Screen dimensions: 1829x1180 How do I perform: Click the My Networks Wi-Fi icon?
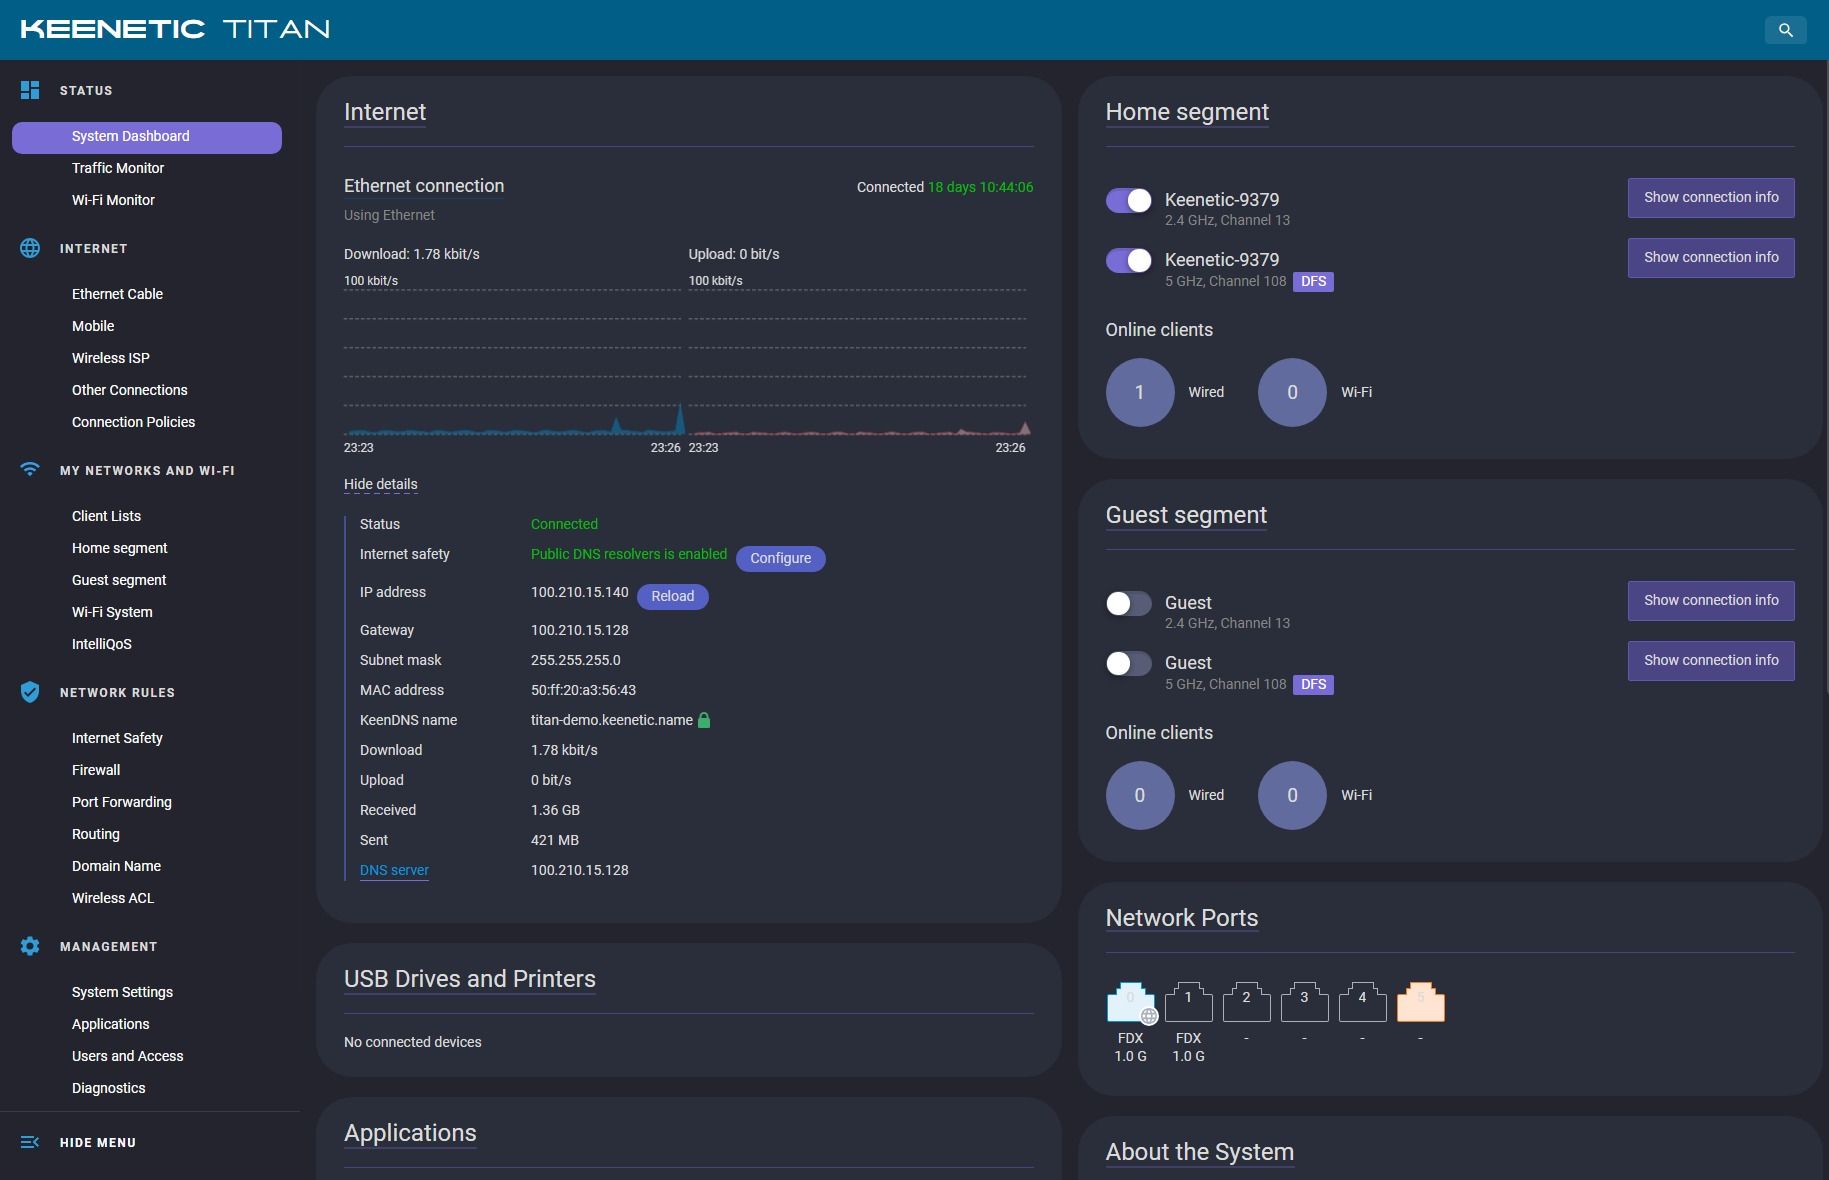(30, 469)
